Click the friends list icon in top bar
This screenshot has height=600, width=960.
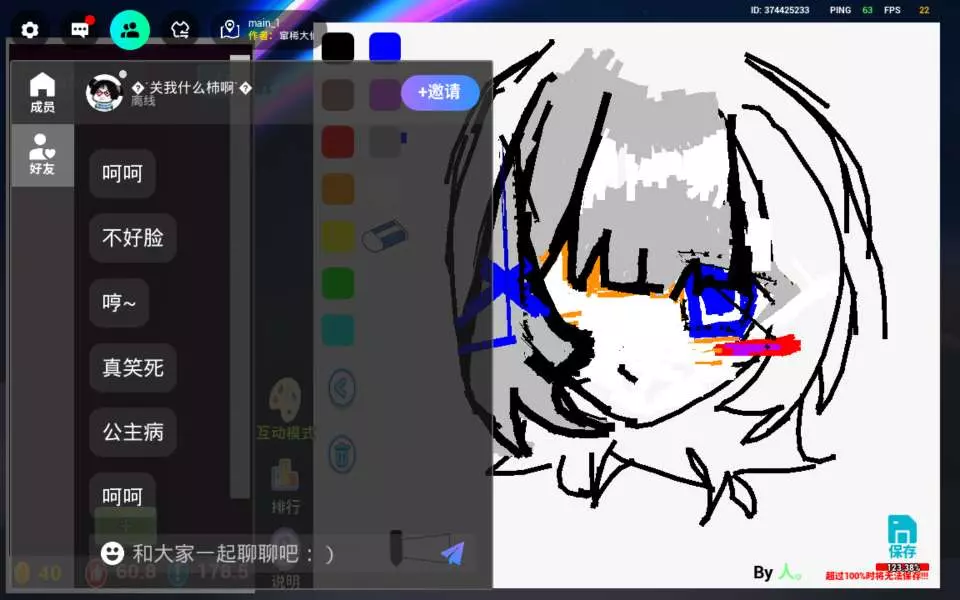[130, 30]
